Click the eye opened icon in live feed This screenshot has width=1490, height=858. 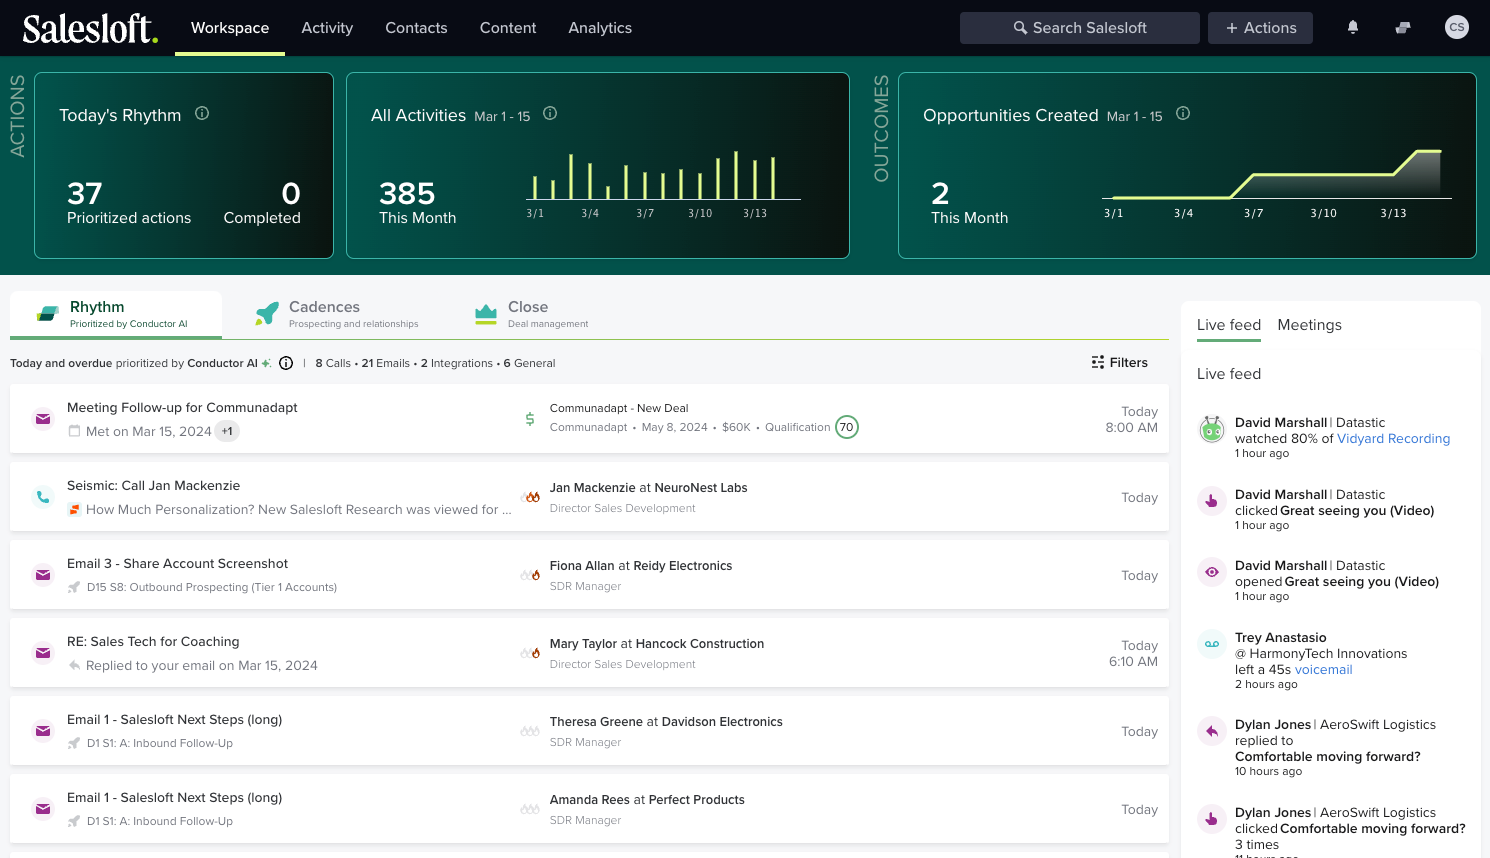(1212, 572)
